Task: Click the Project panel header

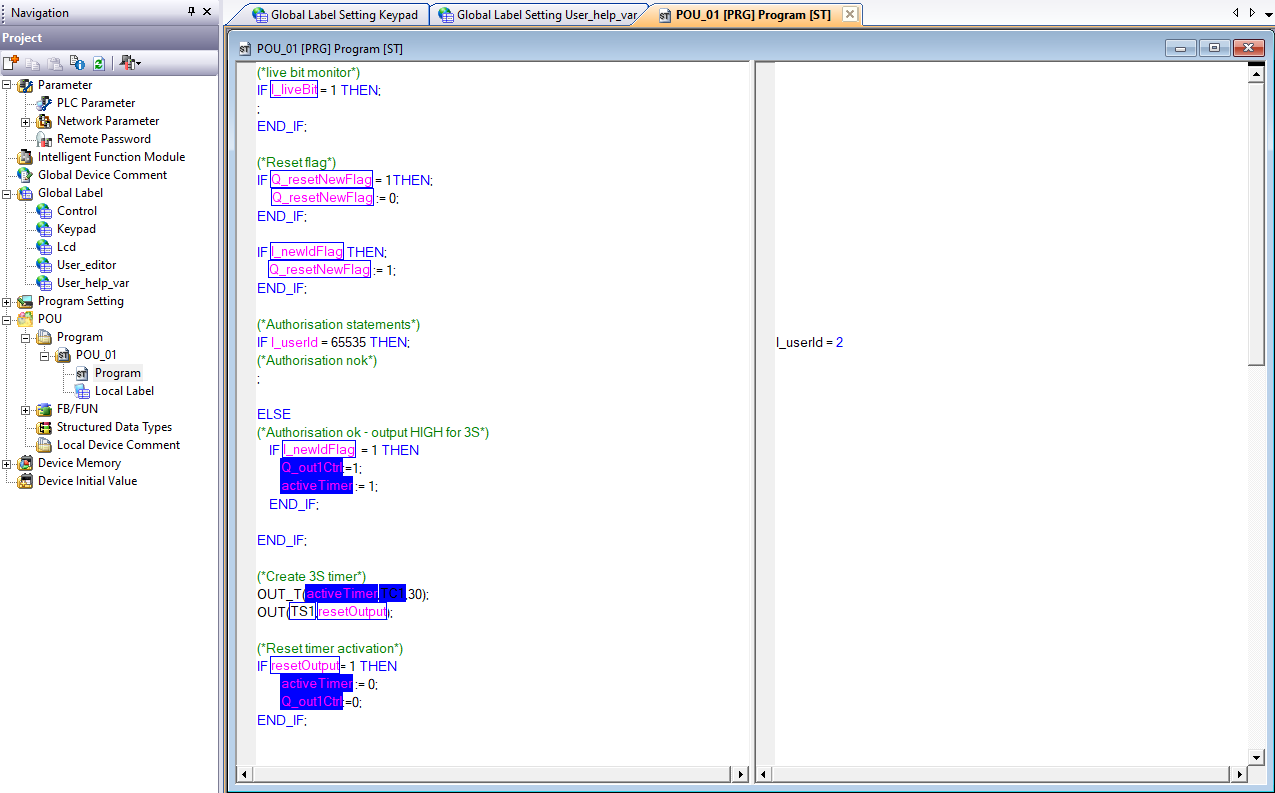Action: [109, 37]
